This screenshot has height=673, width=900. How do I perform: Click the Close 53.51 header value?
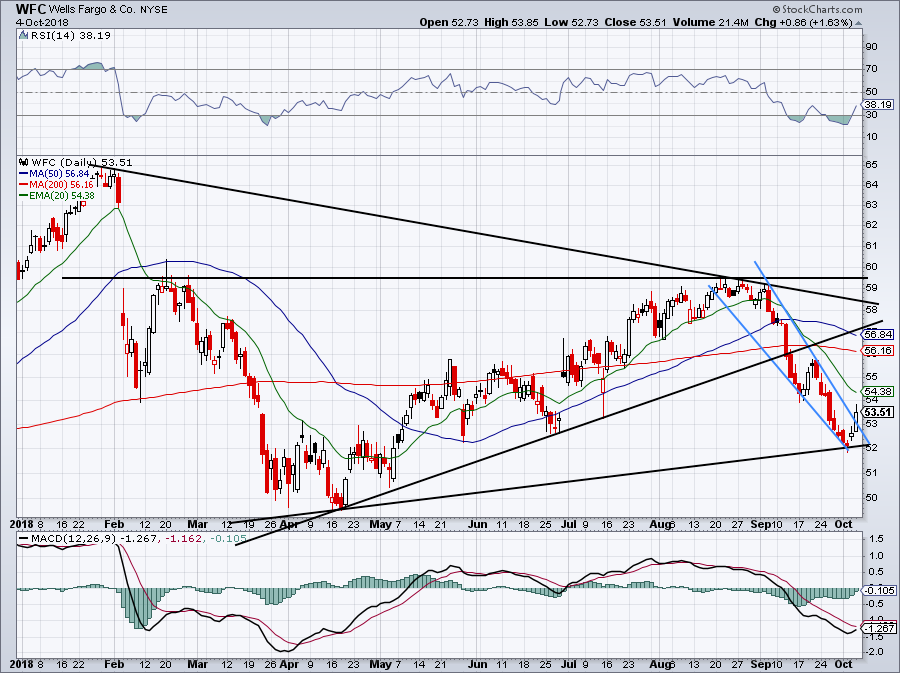coord(635,22)
